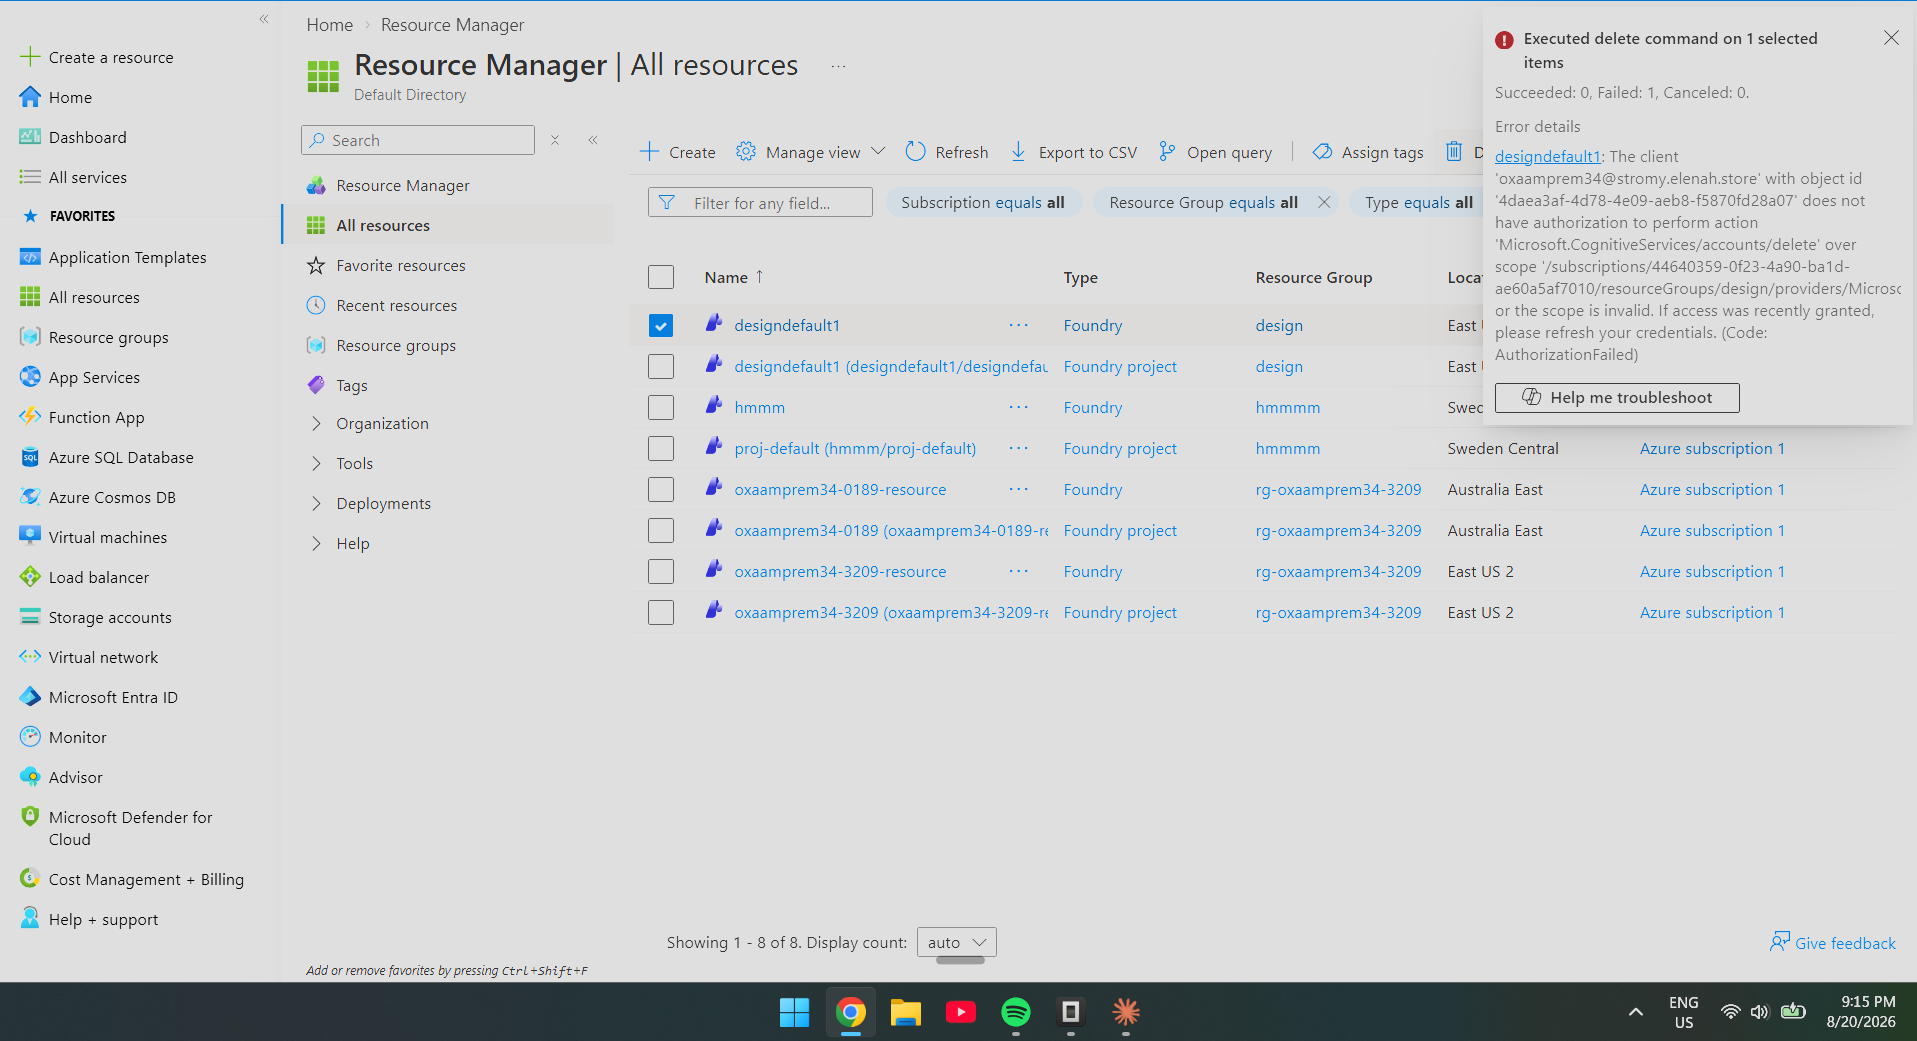Open Storage accounts favorite

110,617
